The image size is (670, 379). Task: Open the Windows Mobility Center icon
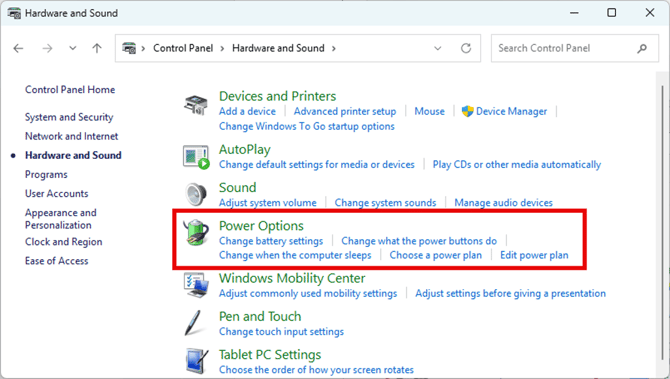tap(196, 285)
